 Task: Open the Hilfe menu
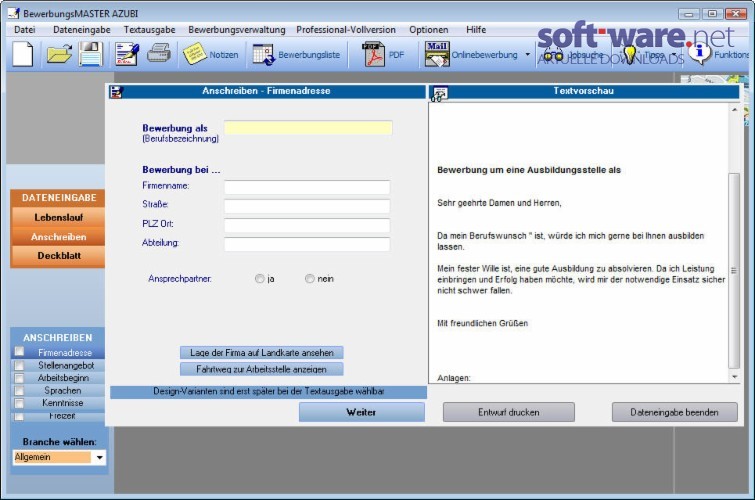pyautogui.click(x=476, y=29)
